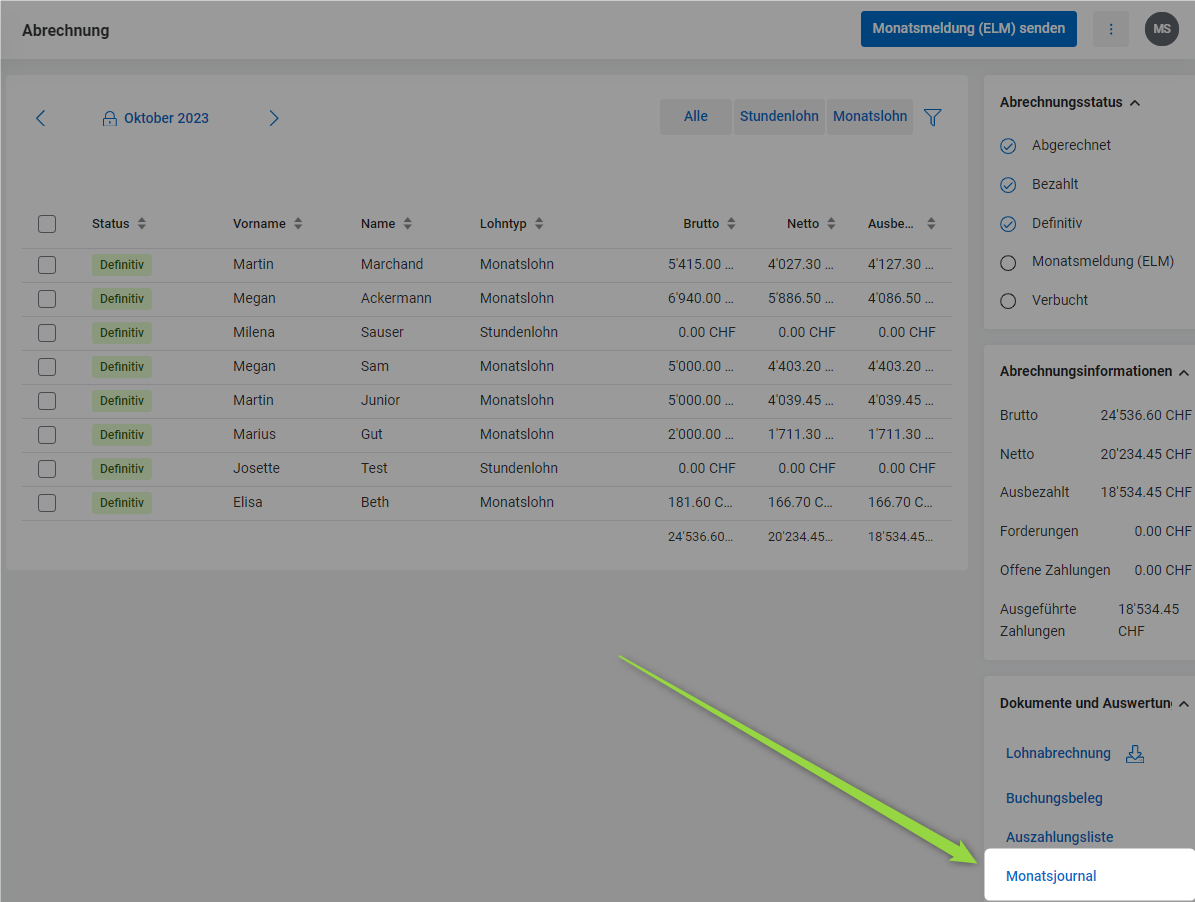This screenshot has height=902, width=1195.
Task: Open the Monatsjournal link
Action: pos(1051,876)
